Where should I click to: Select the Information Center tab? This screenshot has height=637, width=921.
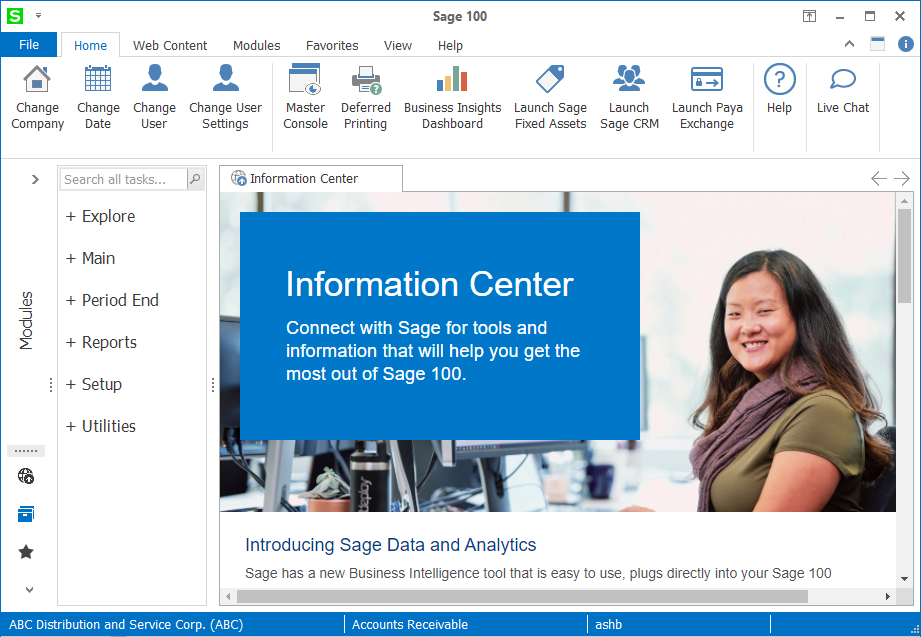(x=304, y=179)
